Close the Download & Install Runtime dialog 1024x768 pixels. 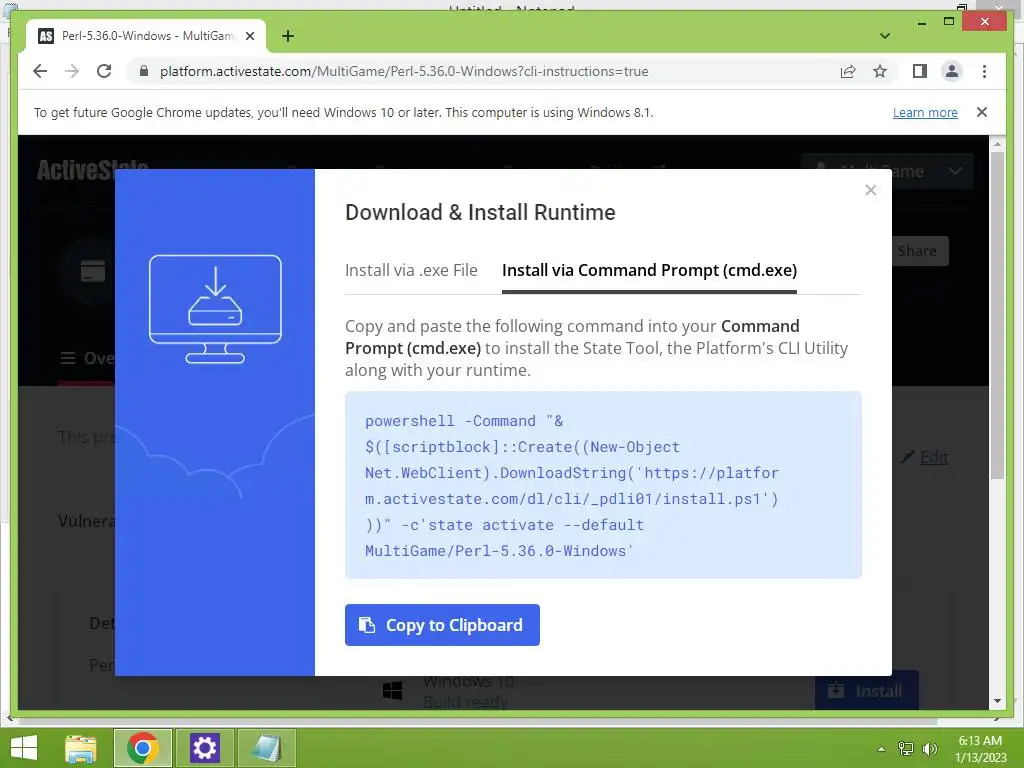(x=871, y=190)
